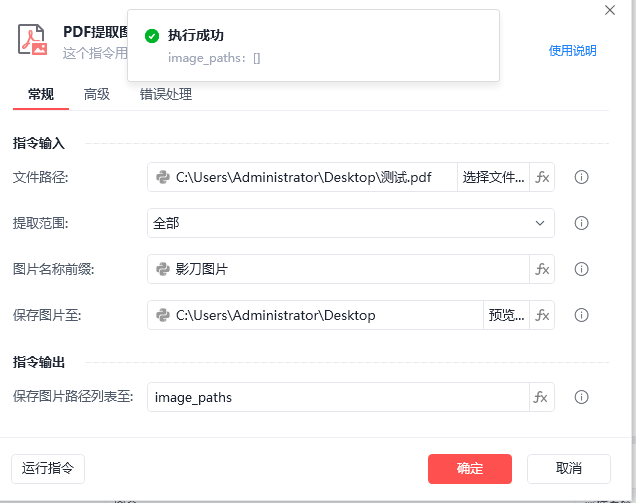Show info tooltip for save images folder
The image size is (636, 503).
(x=581, y=315)
